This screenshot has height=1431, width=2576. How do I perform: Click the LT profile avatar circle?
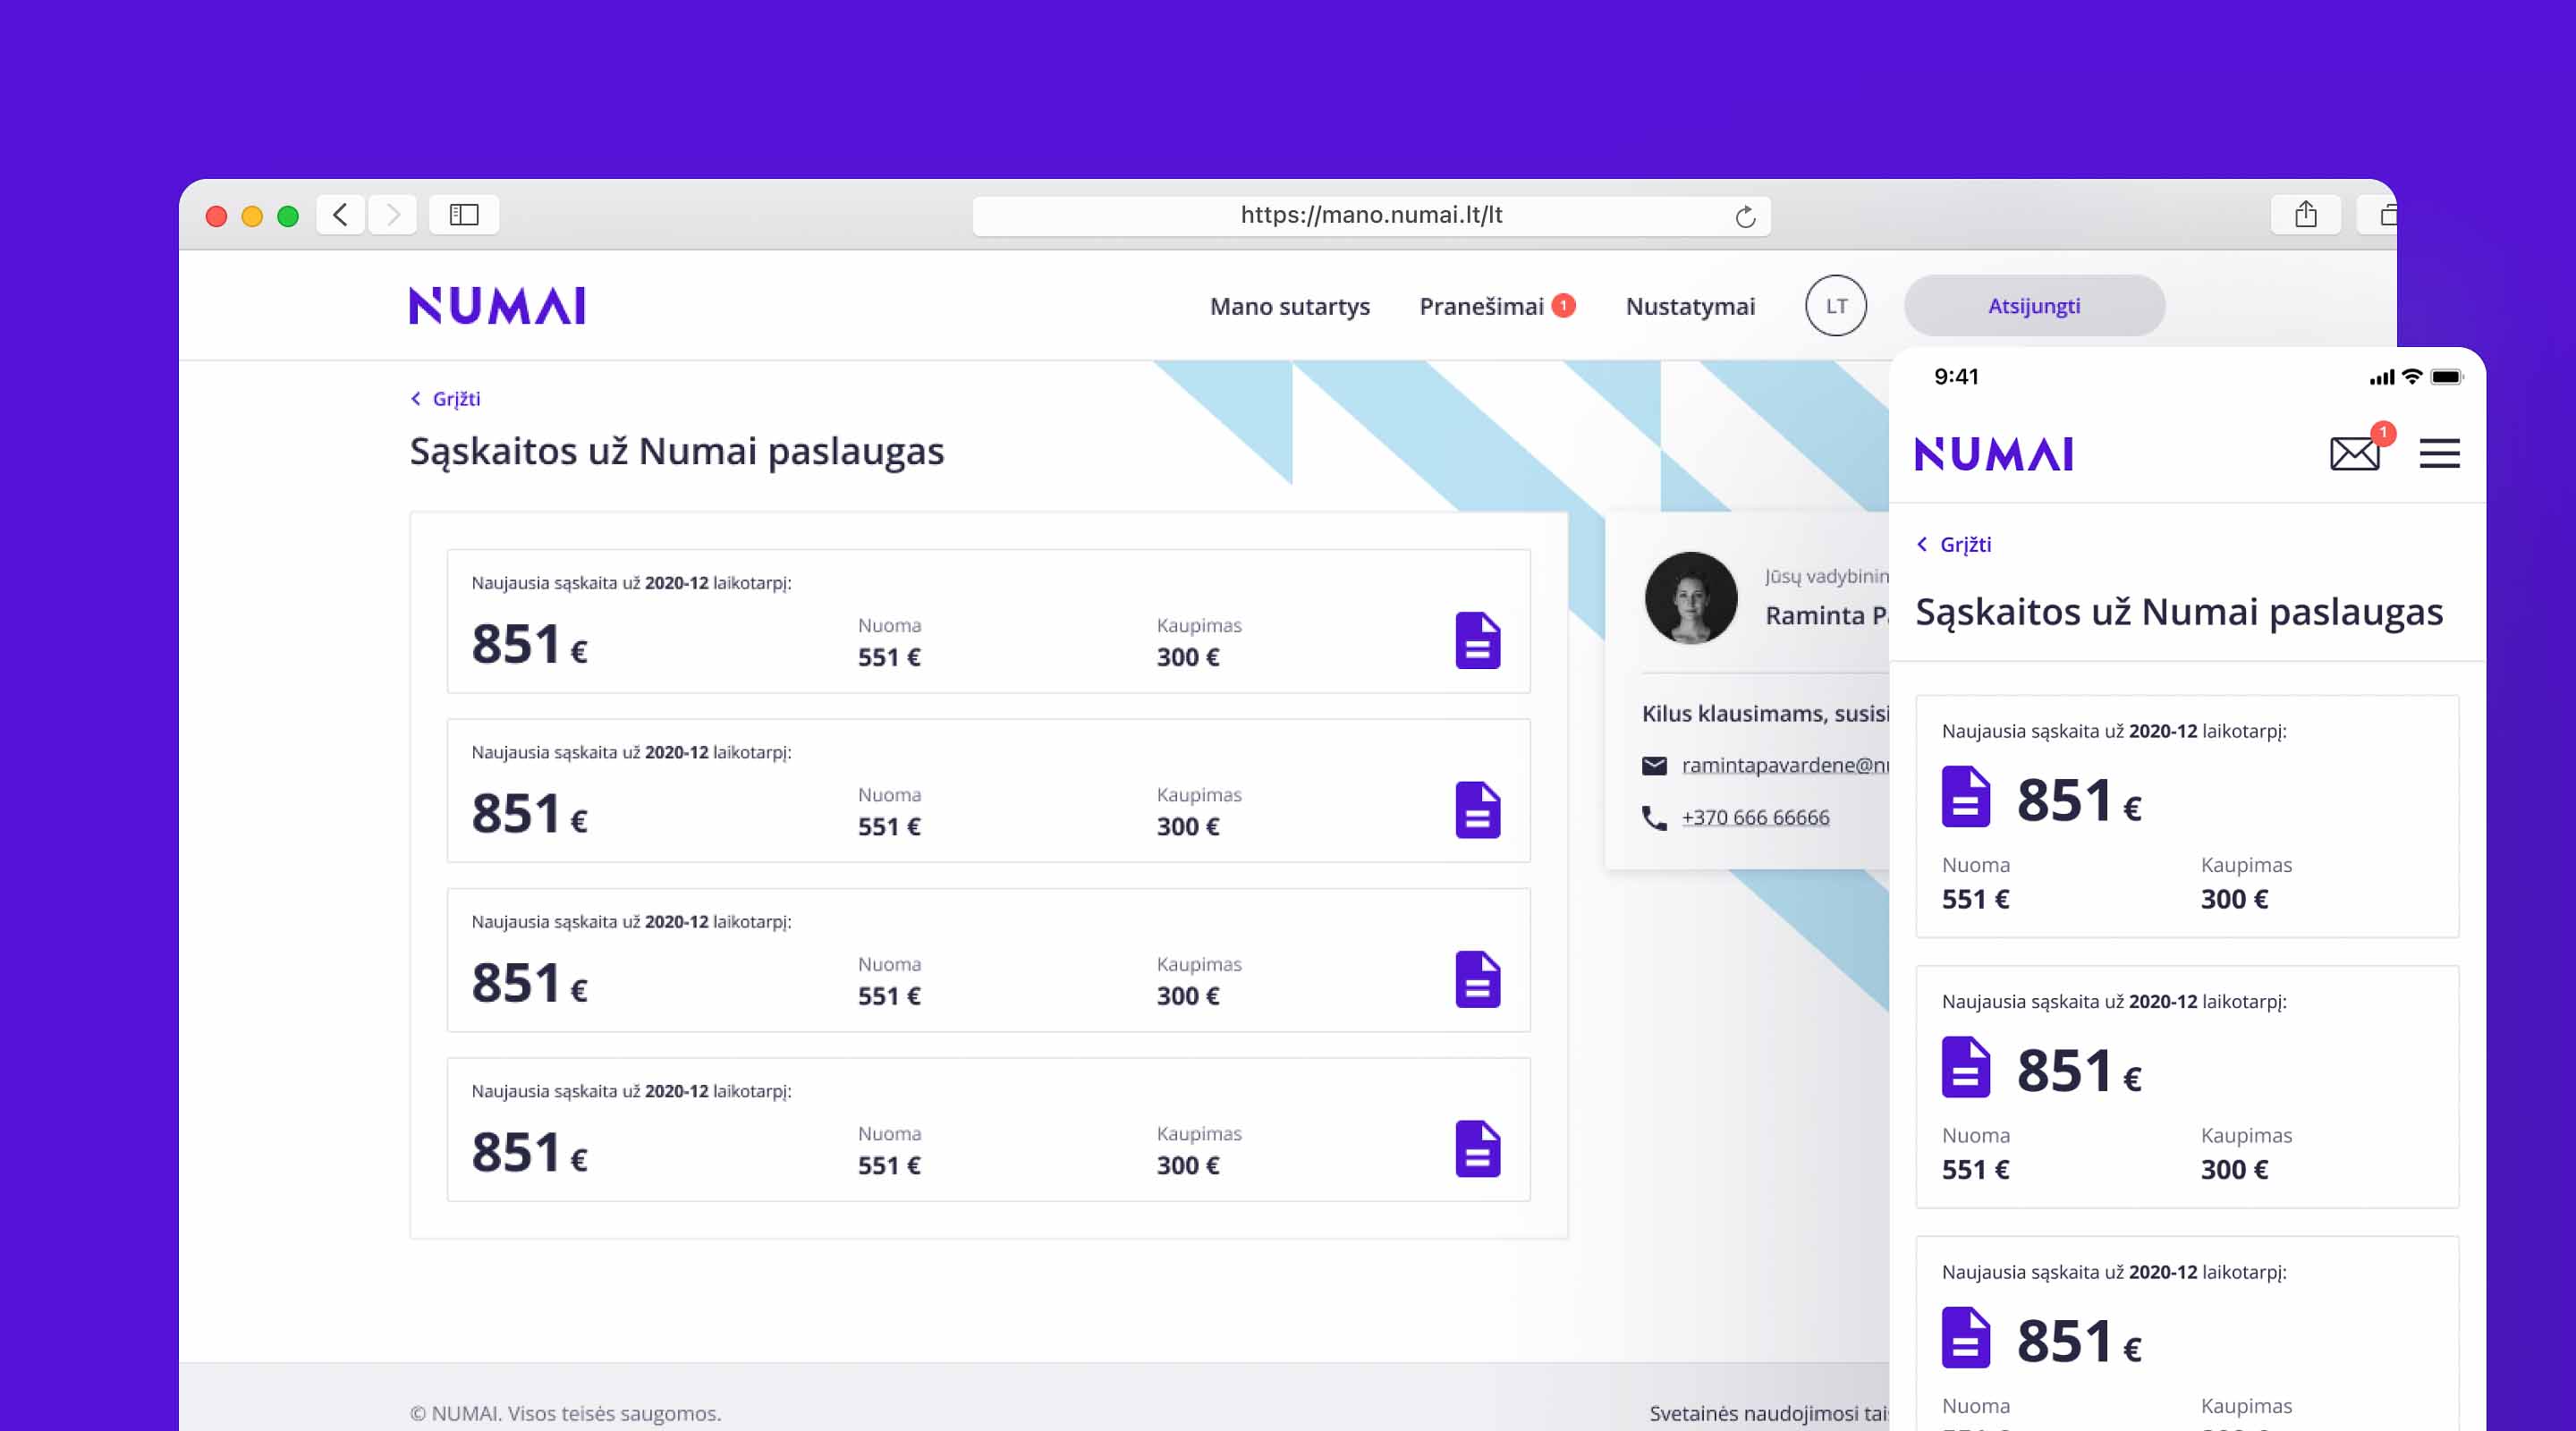tap(1835, 306)
